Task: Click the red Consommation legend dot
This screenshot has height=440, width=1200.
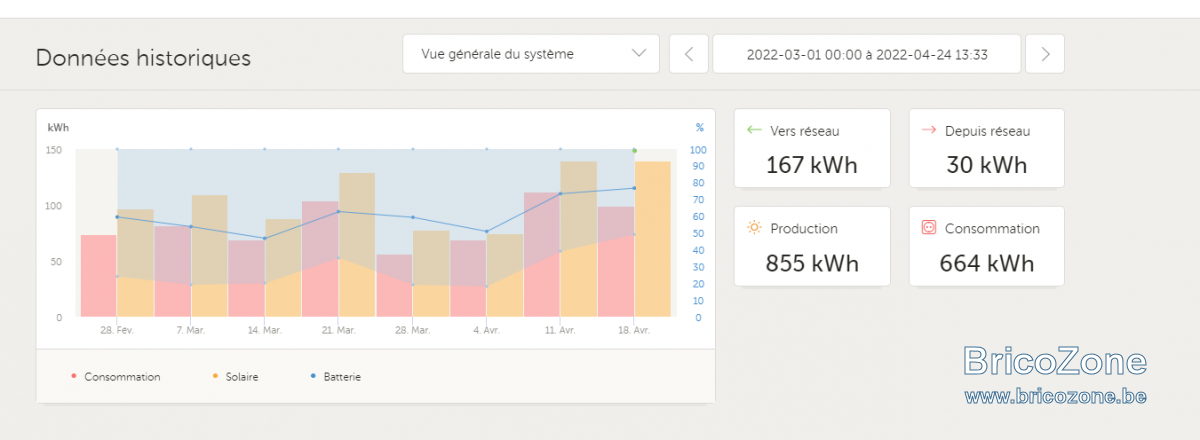Action: click(x=74, y=377)
